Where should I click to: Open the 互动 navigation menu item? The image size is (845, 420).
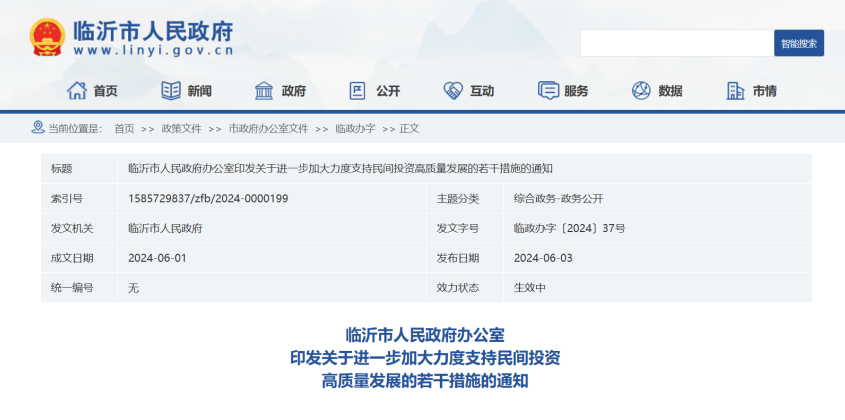pyautogui.click(x=482, y=91)
